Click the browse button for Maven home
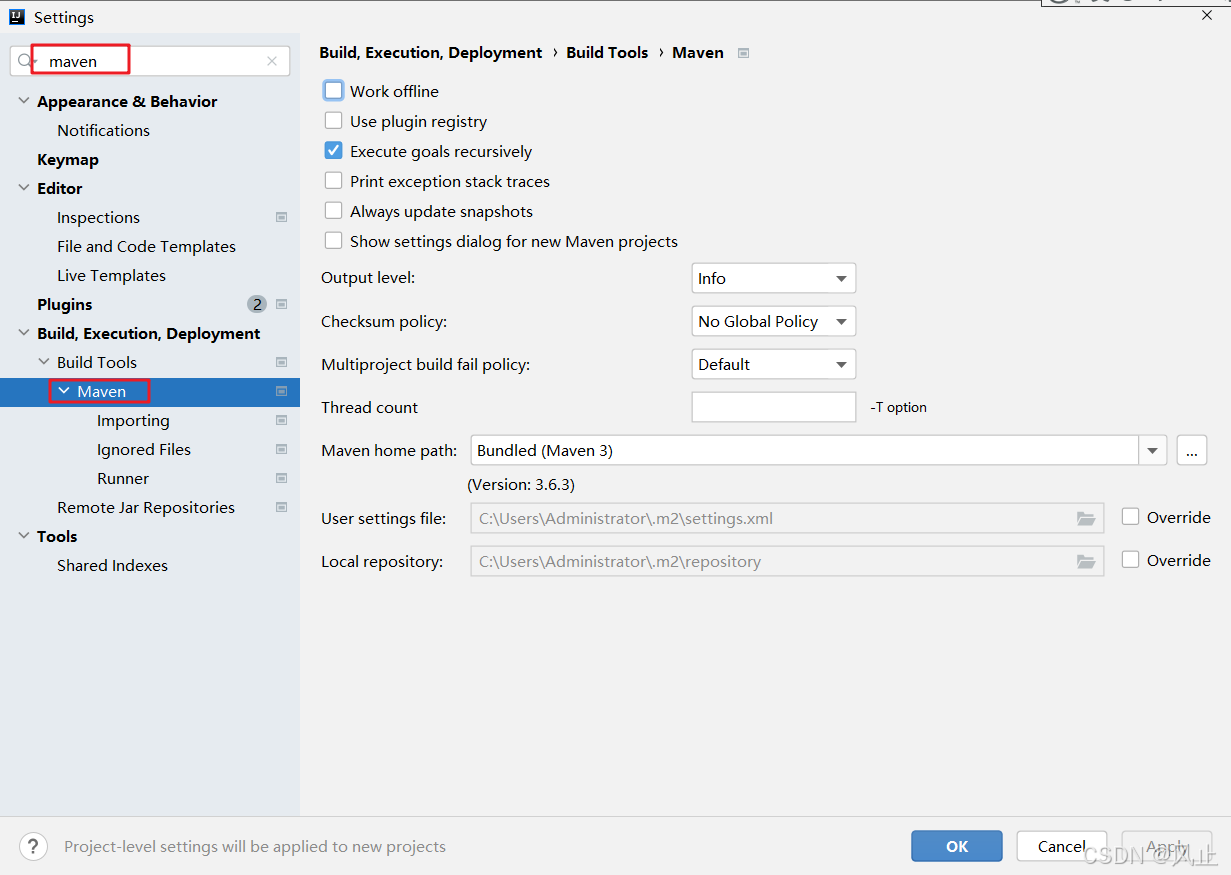 click(1191, 450)
